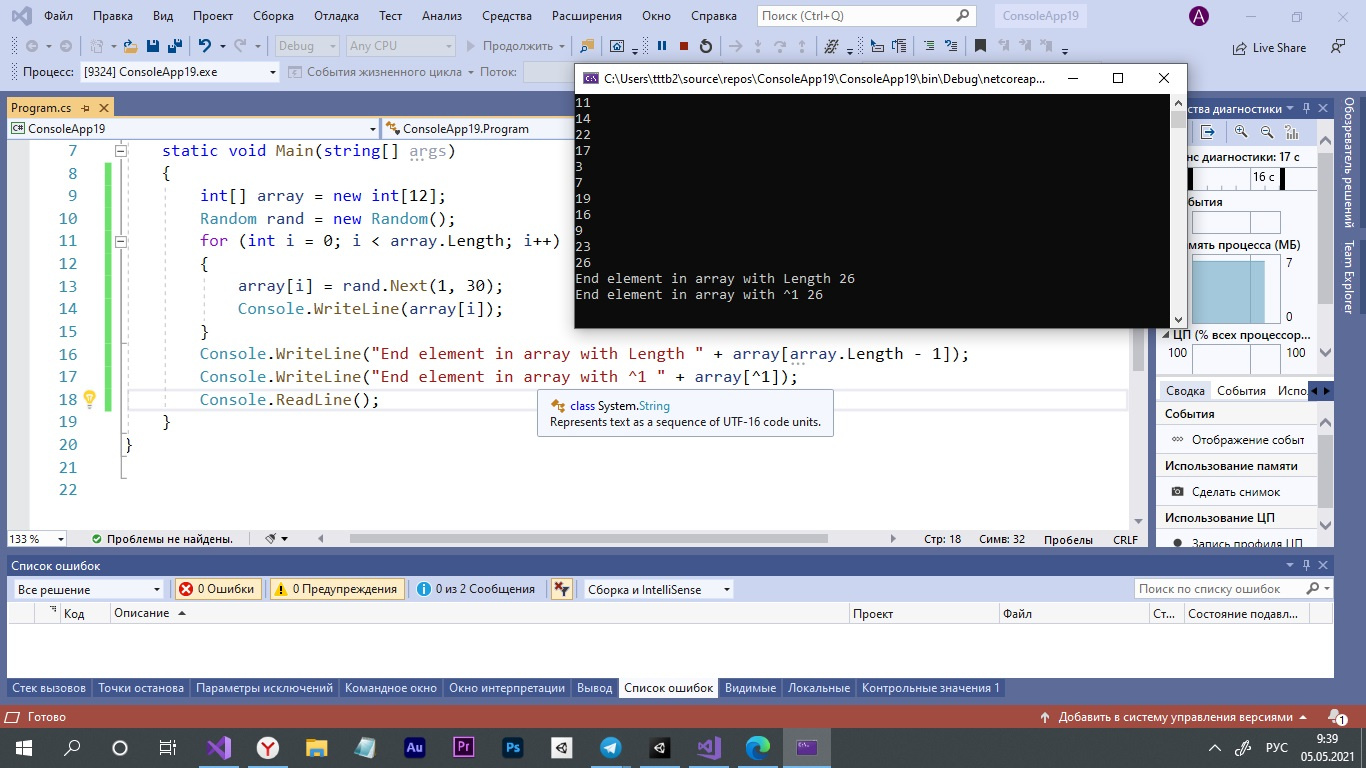Click the Live Share button

point(1269,47)
